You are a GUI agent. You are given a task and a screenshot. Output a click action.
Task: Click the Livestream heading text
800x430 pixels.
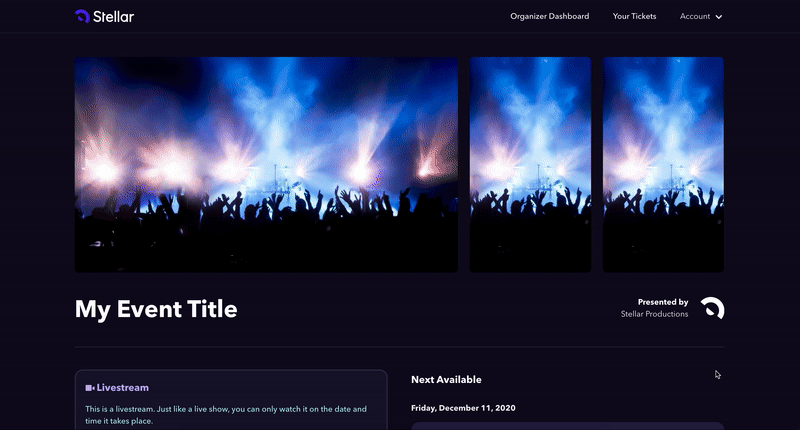[122, 388]
